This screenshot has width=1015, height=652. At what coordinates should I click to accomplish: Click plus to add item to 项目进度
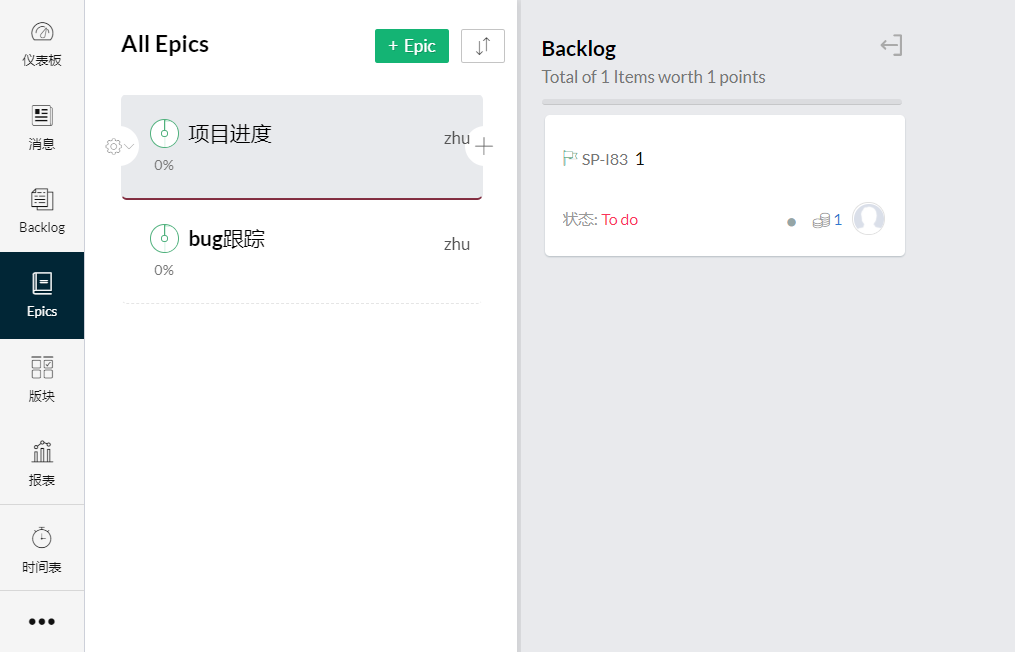[484, 147]
